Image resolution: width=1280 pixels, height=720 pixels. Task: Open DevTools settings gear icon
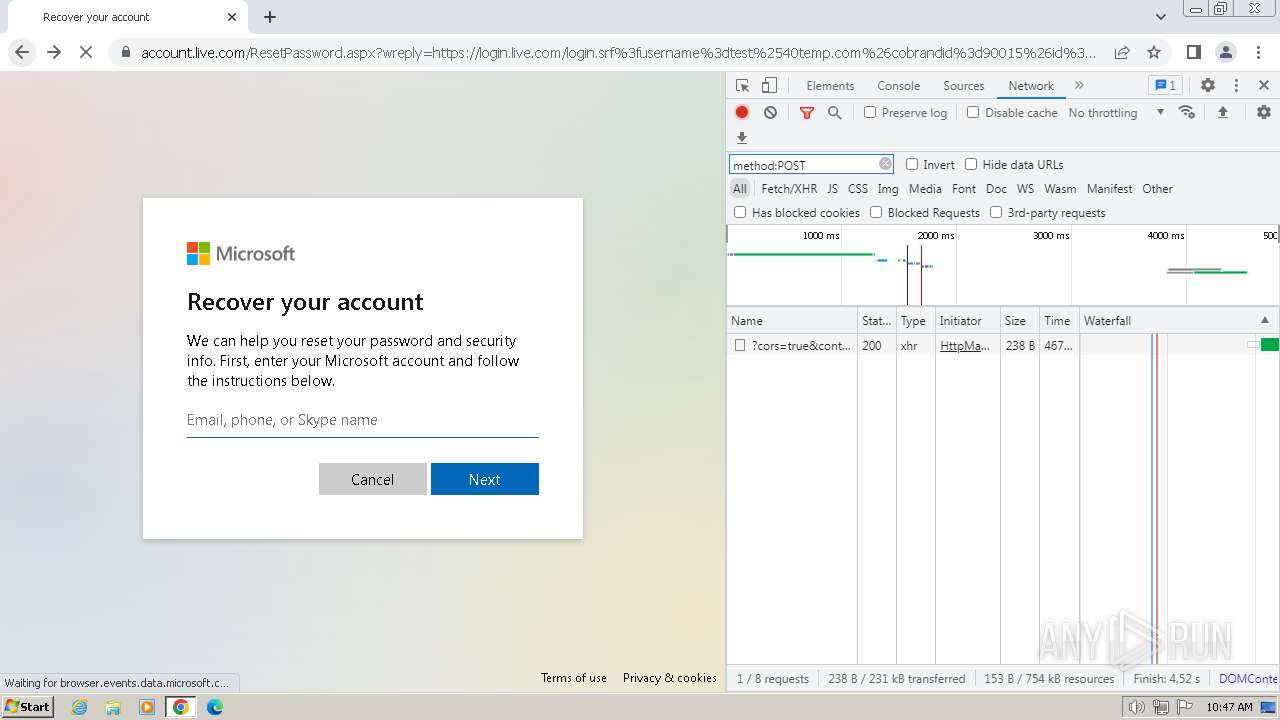(1208, 86)
